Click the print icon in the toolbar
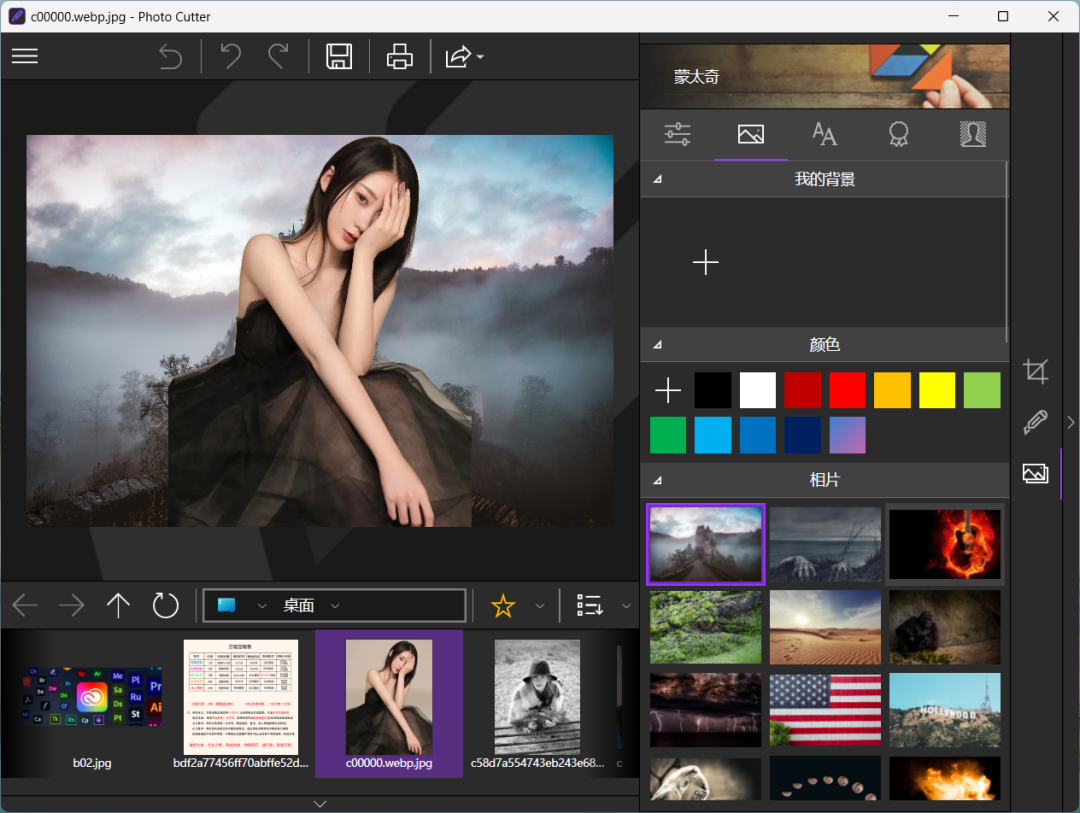1080x813 pixels. tap(398, 56)
